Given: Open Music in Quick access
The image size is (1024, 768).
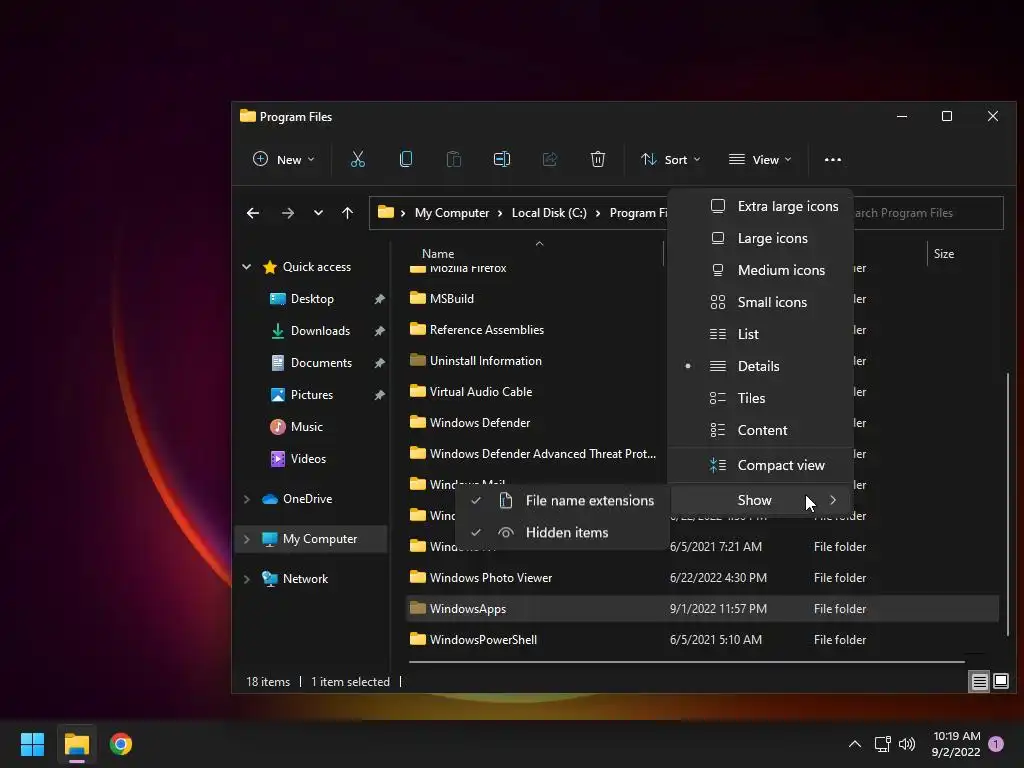Looking at the screenshot, I should (306, 427).
